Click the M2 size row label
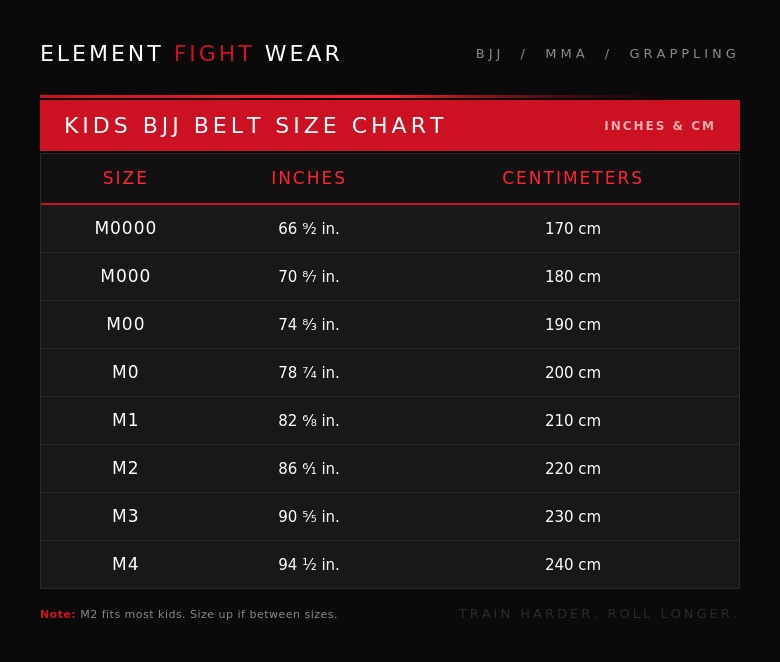Viewport: 780px width, 662px height. click(126, 468)
